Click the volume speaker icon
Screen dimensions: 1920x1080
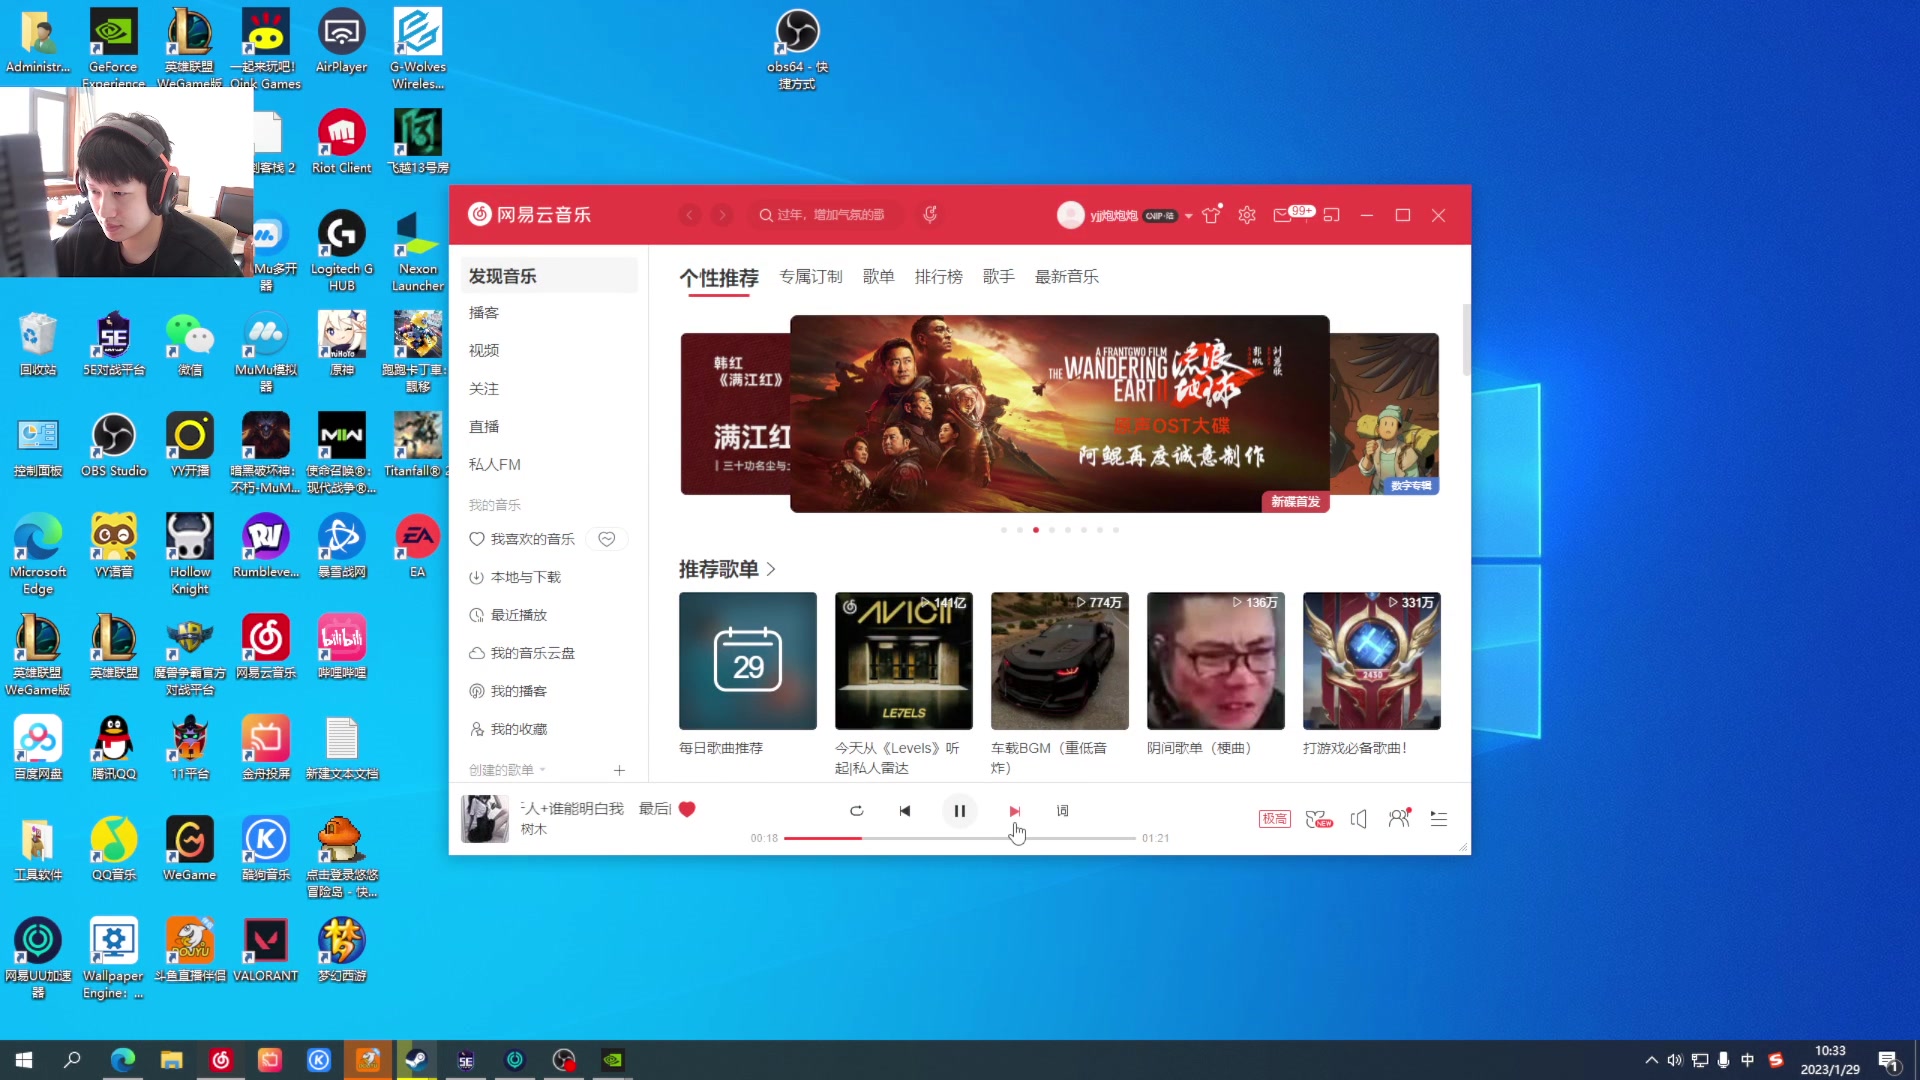point(1358,819)
